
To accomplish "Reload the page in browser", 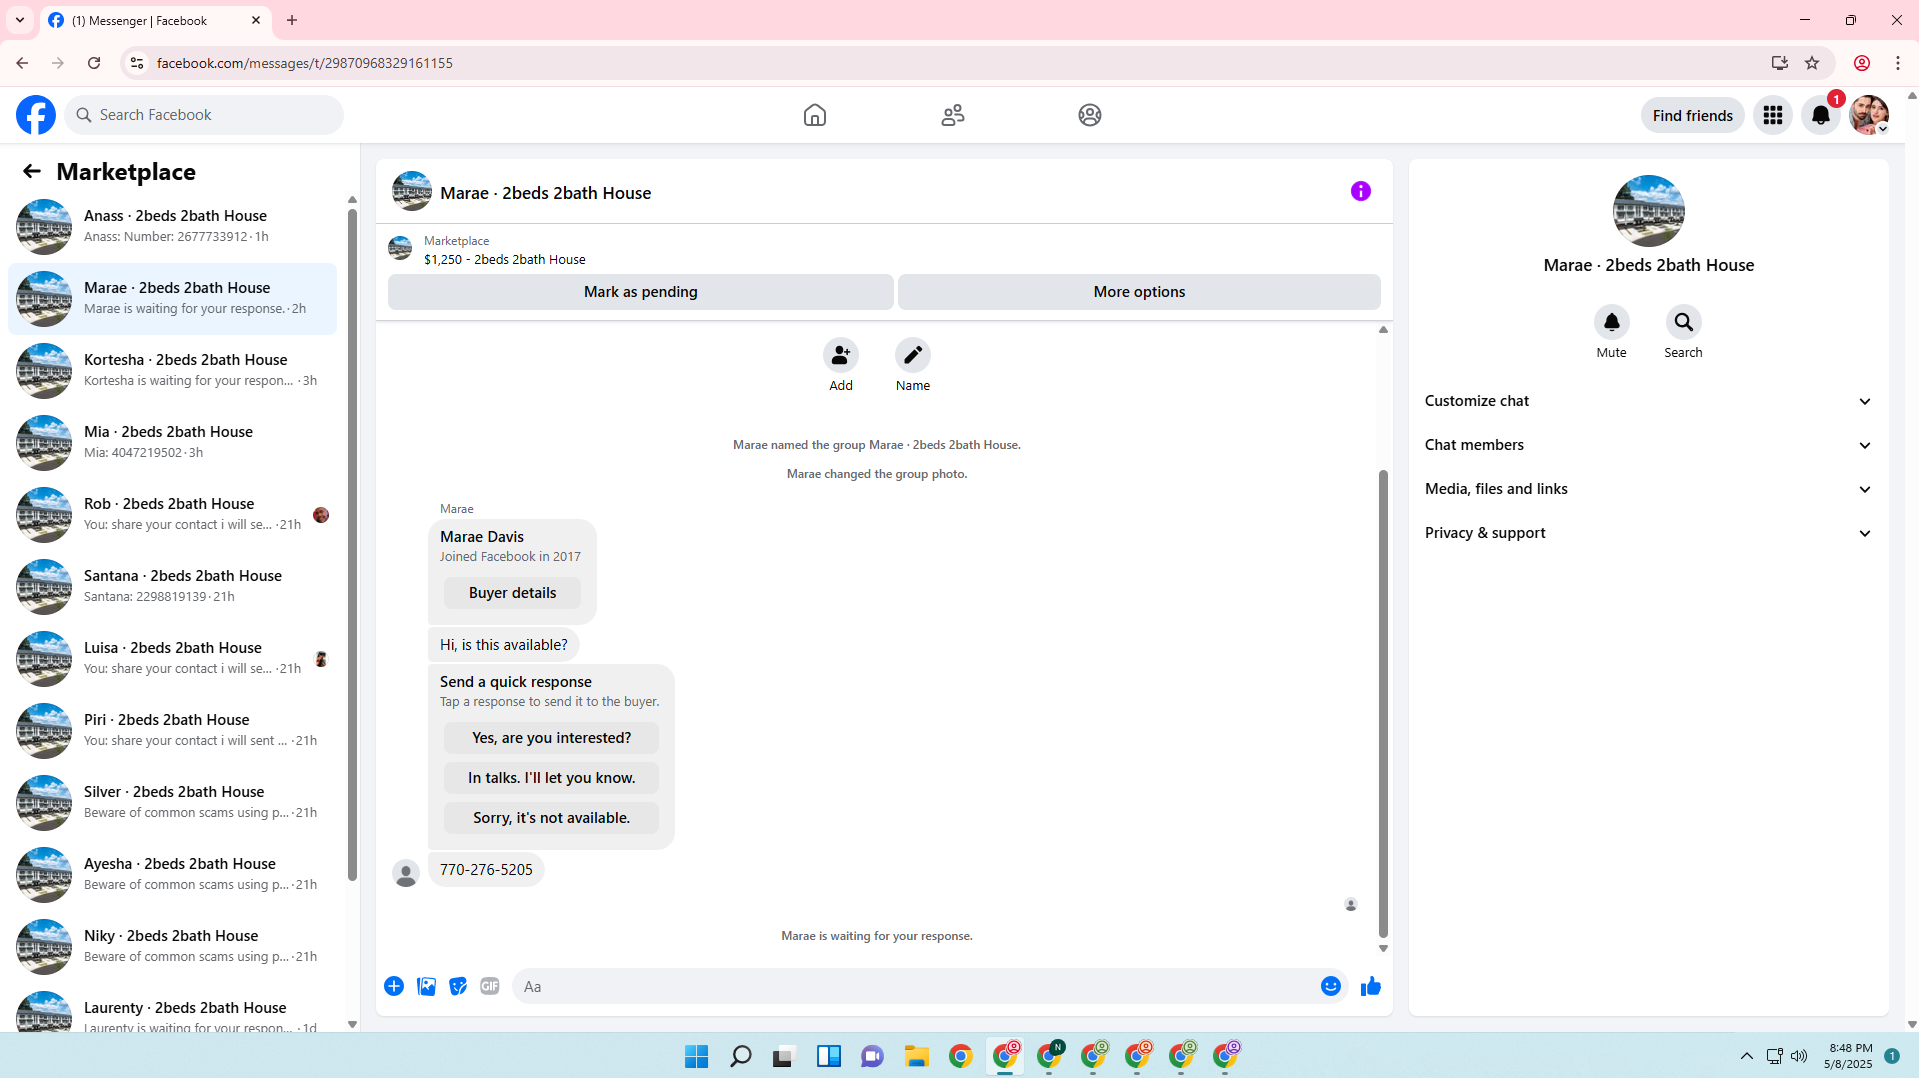I will pos(94,63).
